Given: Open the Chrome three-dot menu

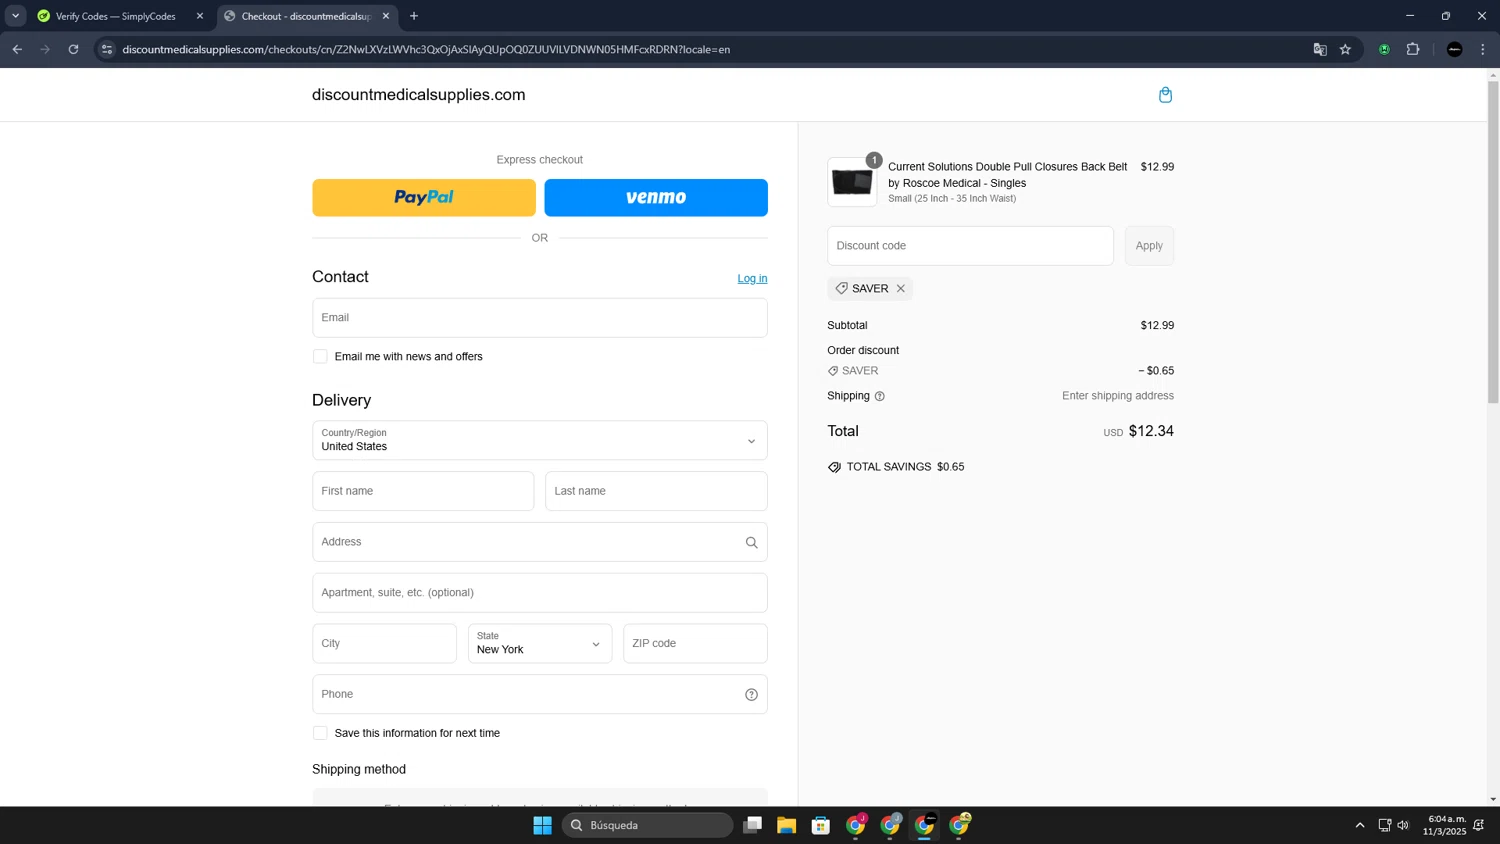Looking at the screenshot, I should 1483,49.
